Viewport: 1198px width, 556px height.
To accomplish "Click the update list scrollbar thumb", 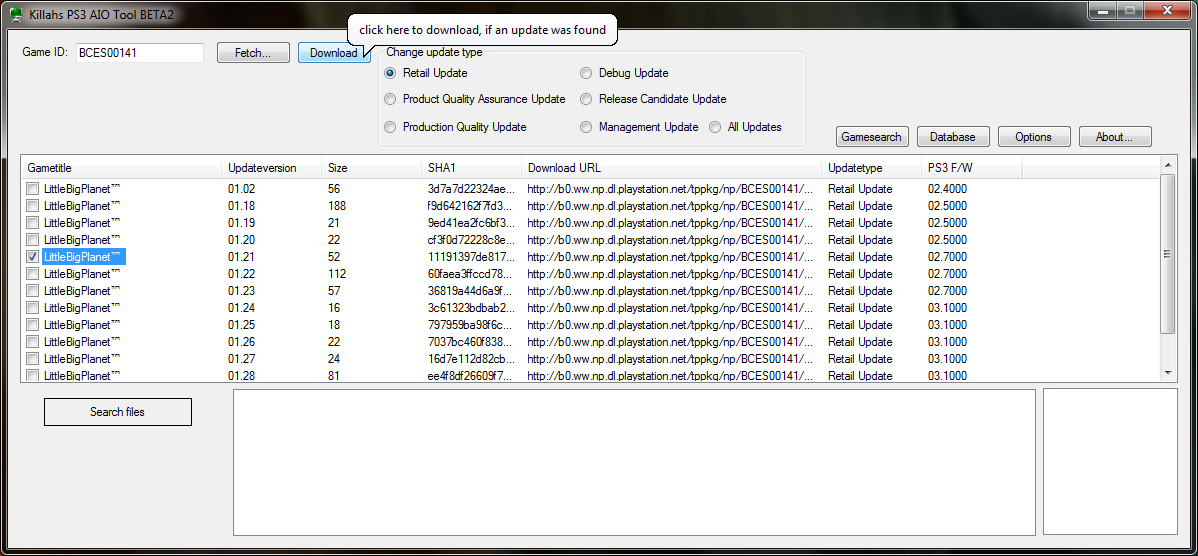I will (x=1167, y=254).
